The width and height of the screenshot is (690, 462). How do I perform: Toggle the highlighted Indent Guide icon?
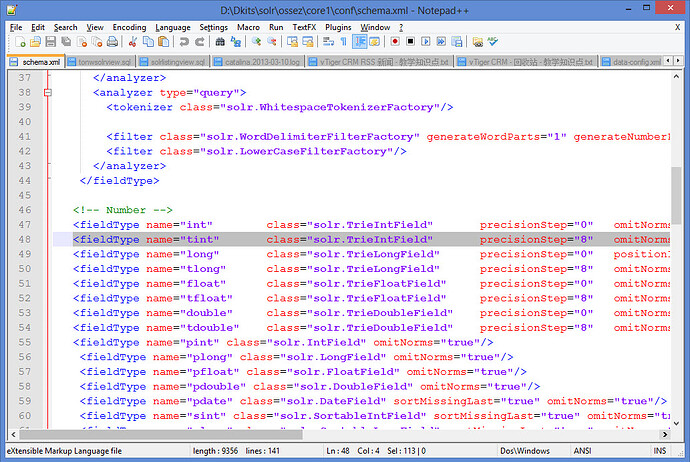tap(360, 42)
